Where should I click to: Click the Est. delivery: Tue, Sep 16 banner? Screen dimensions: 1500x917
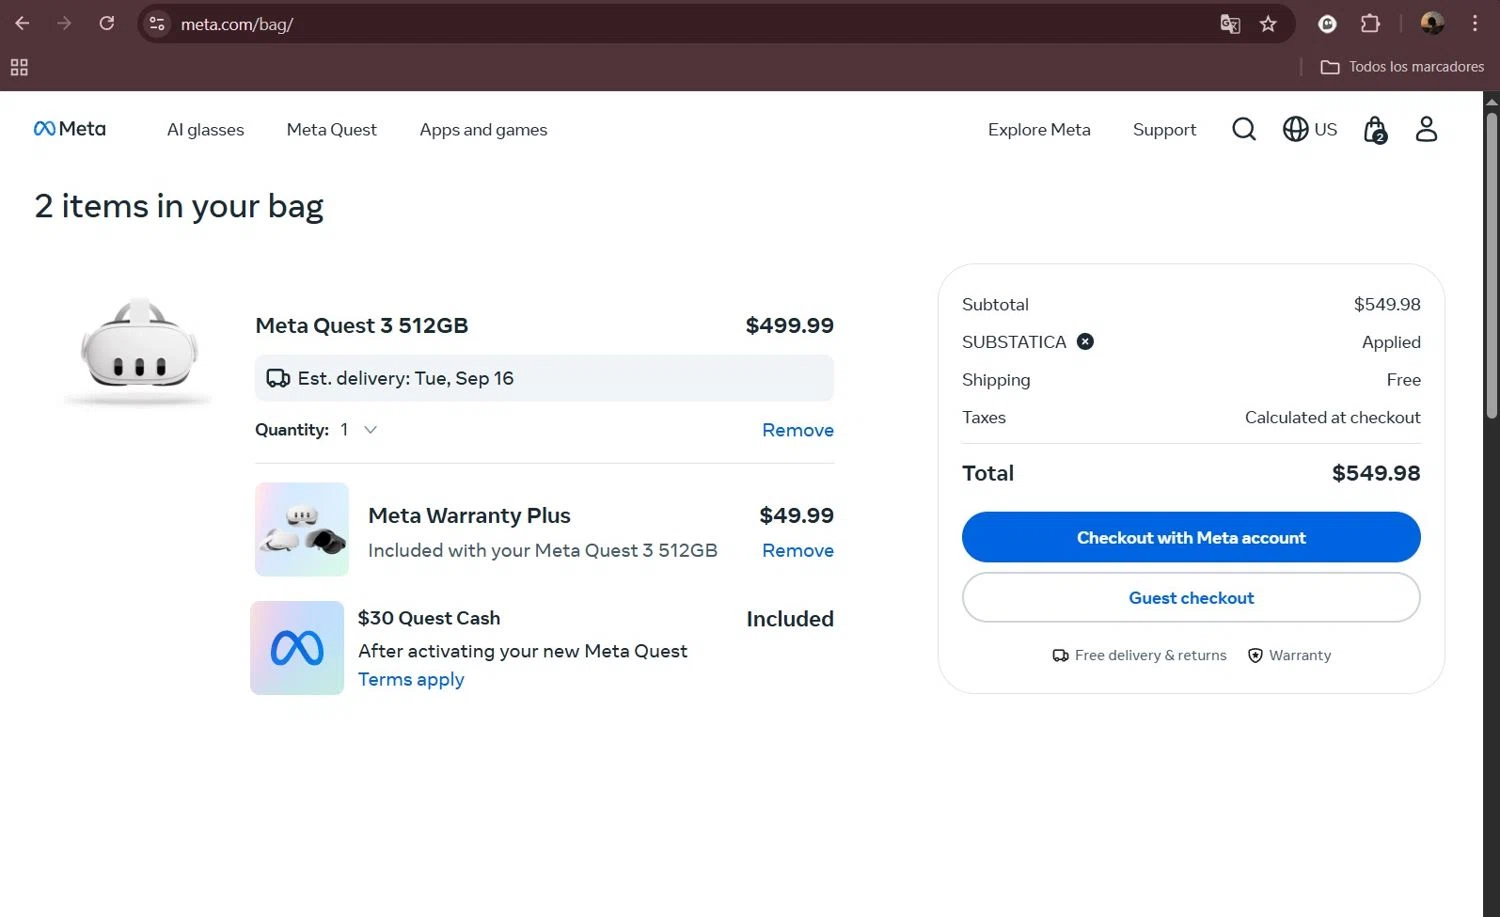pos(544,378)
